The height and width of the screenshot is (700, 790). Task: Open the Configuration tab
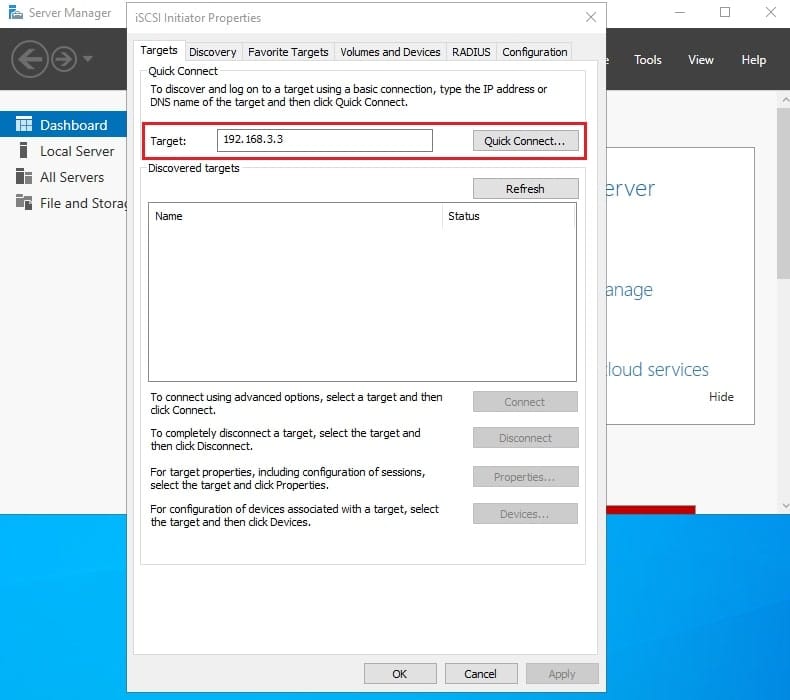point(535,52)
